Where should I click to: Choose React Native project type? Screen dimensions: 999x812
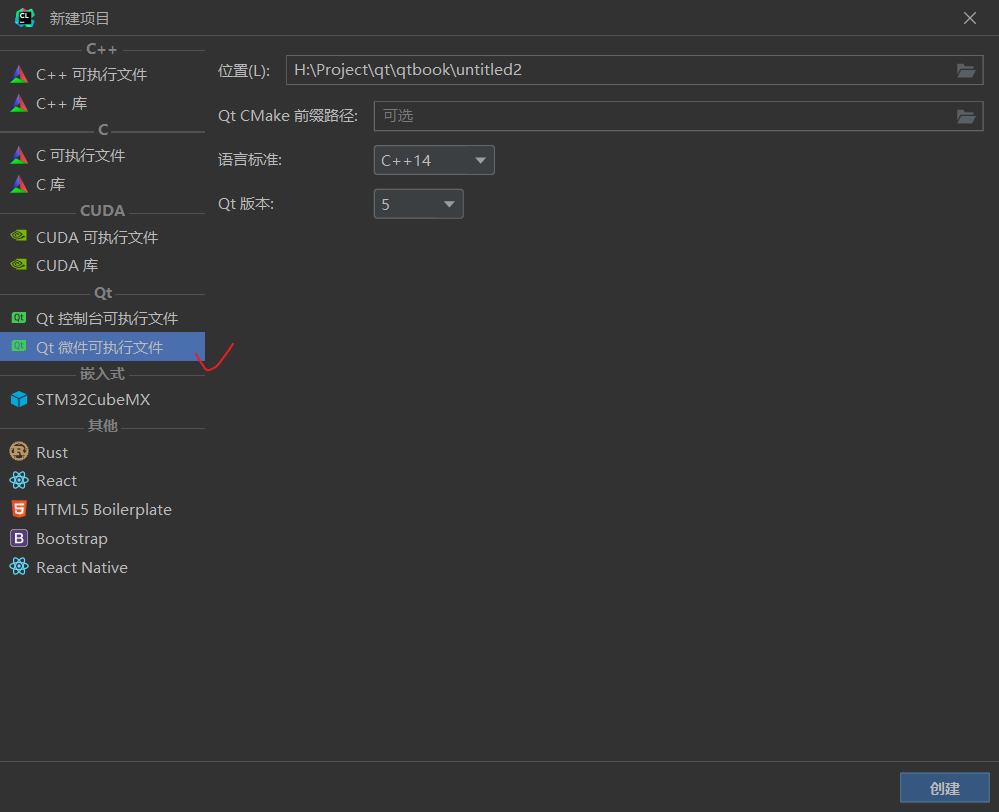103,567
